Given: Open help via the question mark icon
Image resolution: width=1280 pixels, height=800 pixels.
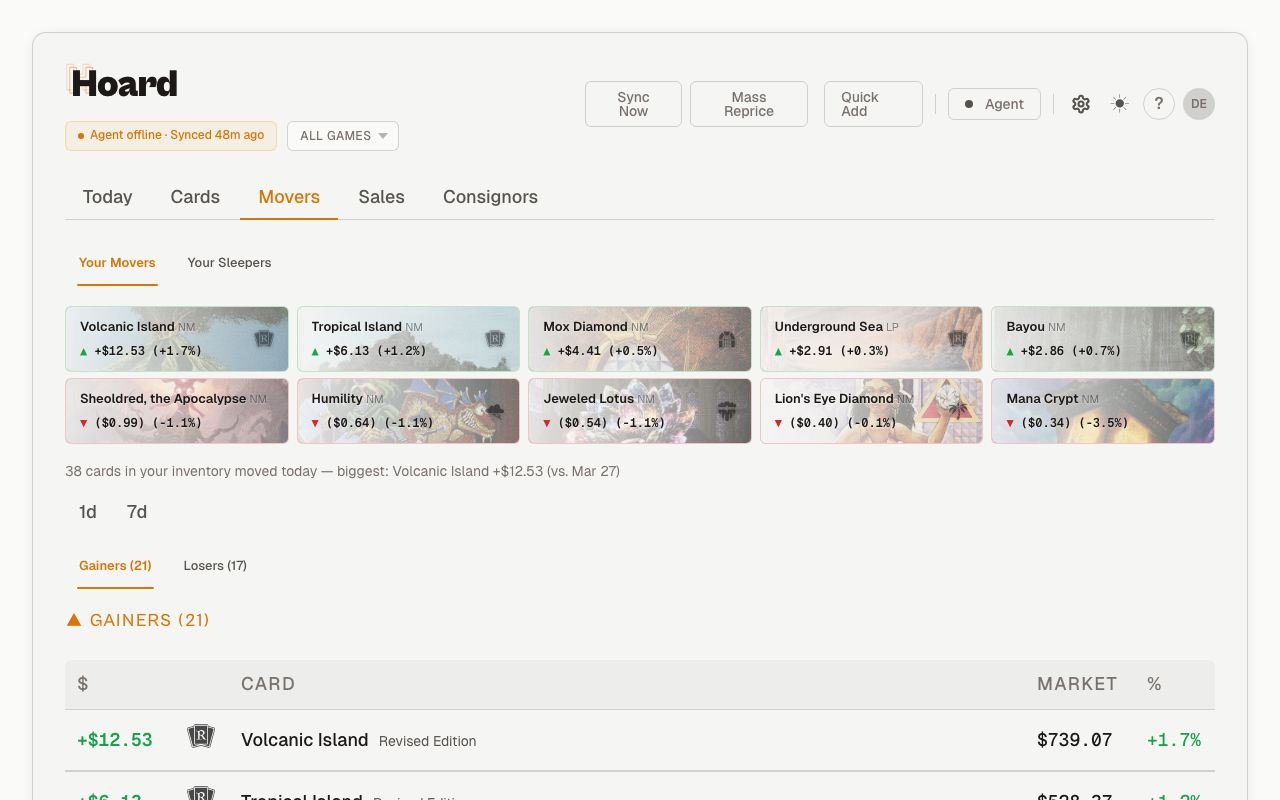Looking at the screenshot, I should point(1159,104).
